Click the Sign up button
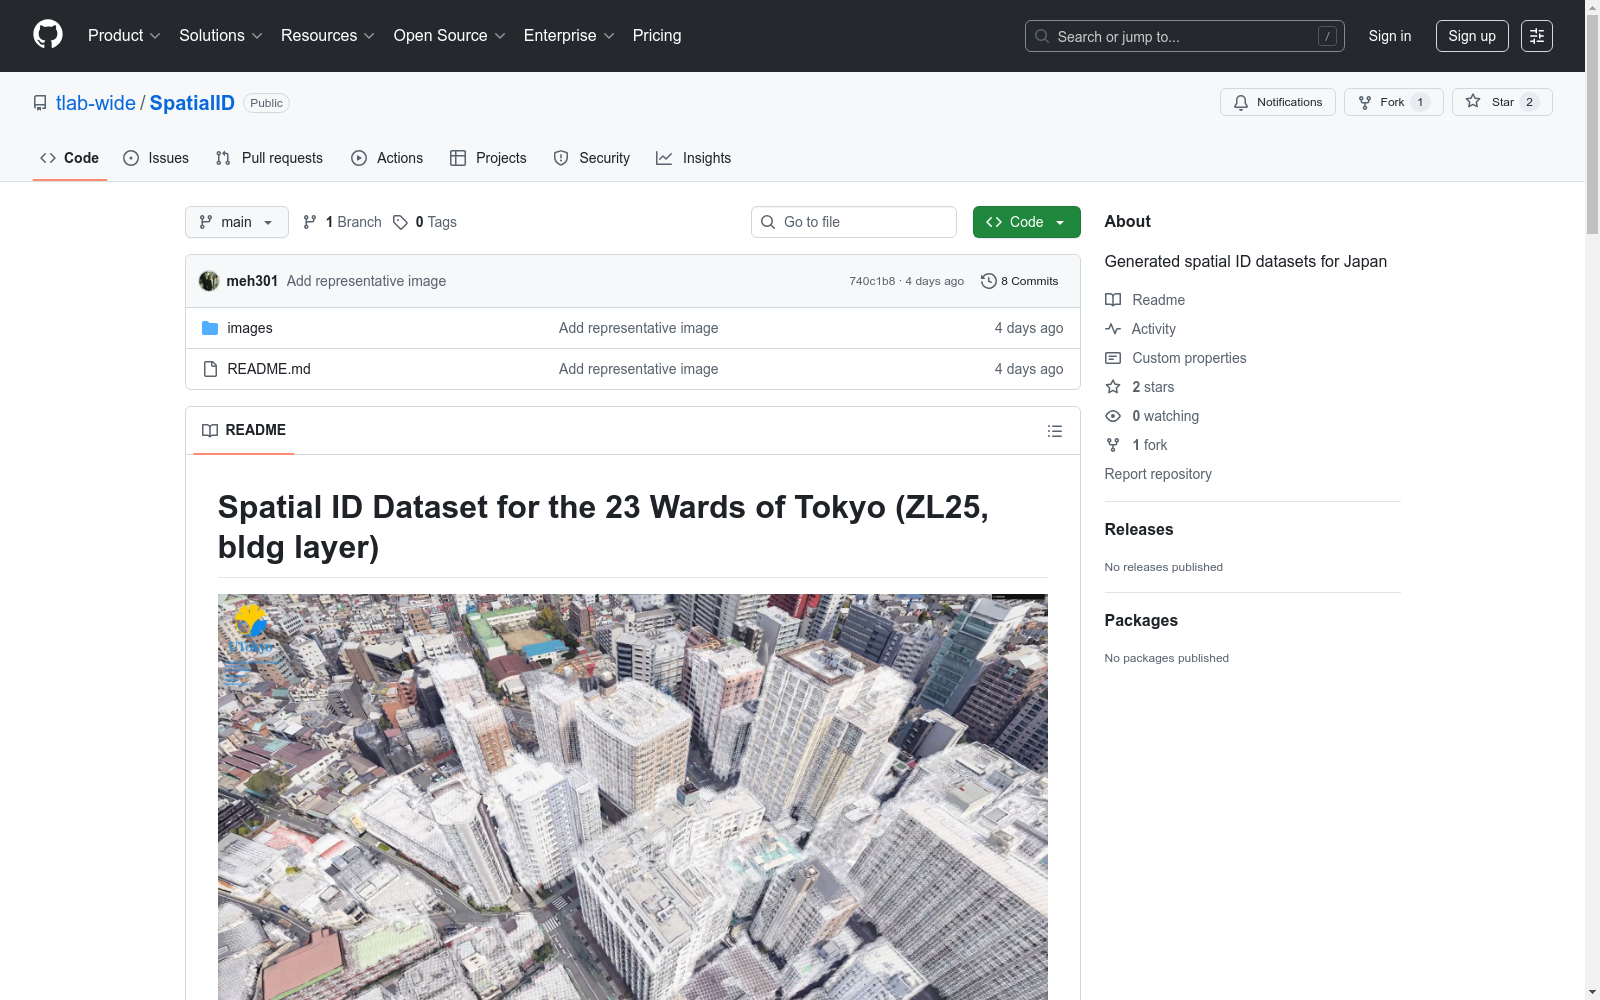 [x=1472, y=36]
